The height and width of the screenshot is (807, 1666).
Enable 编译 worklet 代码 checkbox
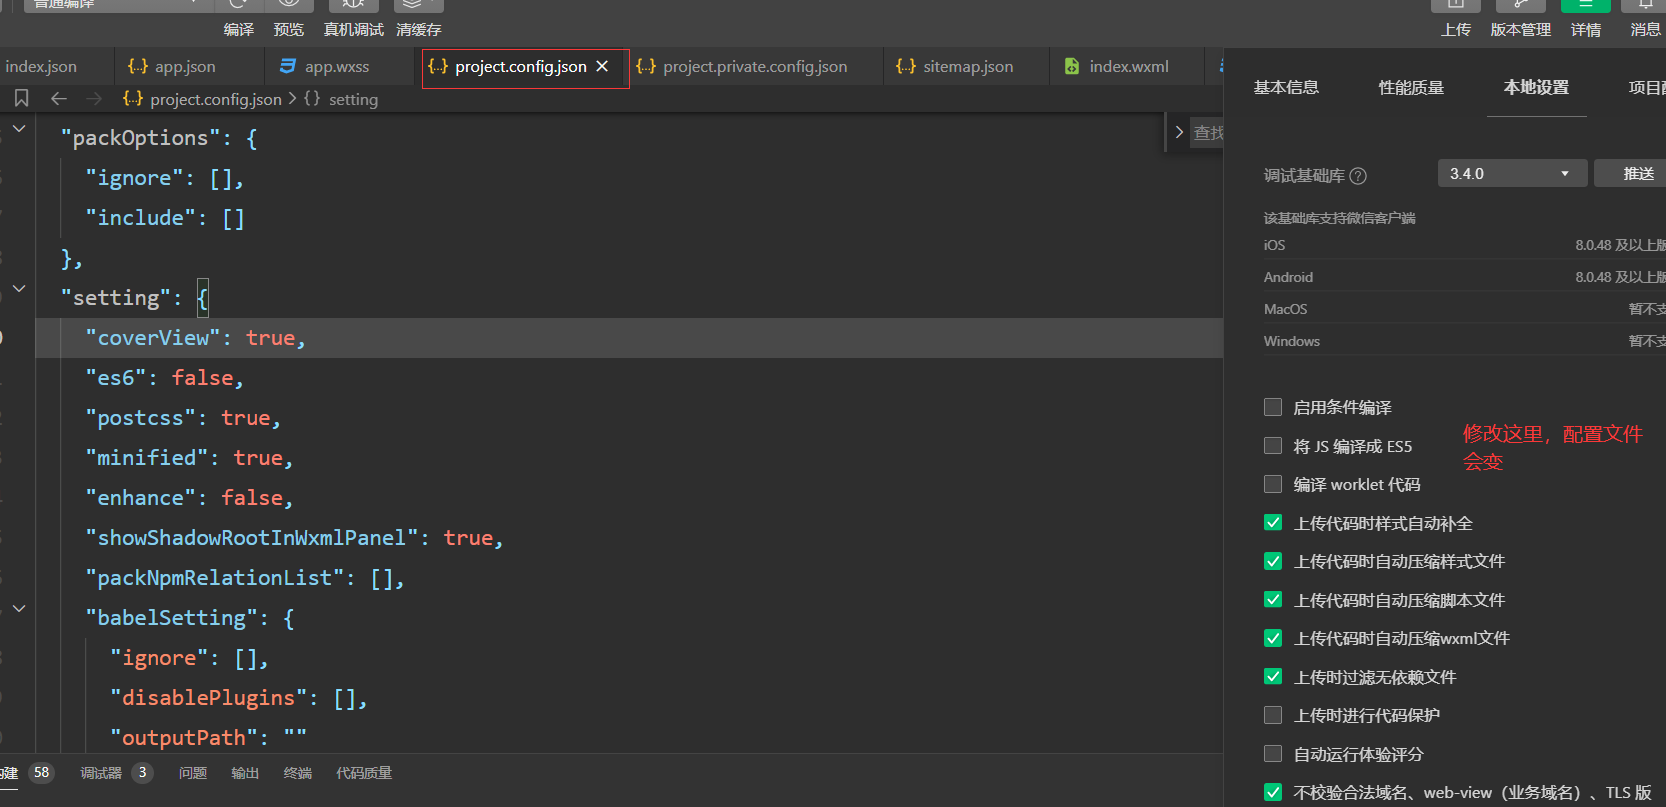(x=1273, y=484)
